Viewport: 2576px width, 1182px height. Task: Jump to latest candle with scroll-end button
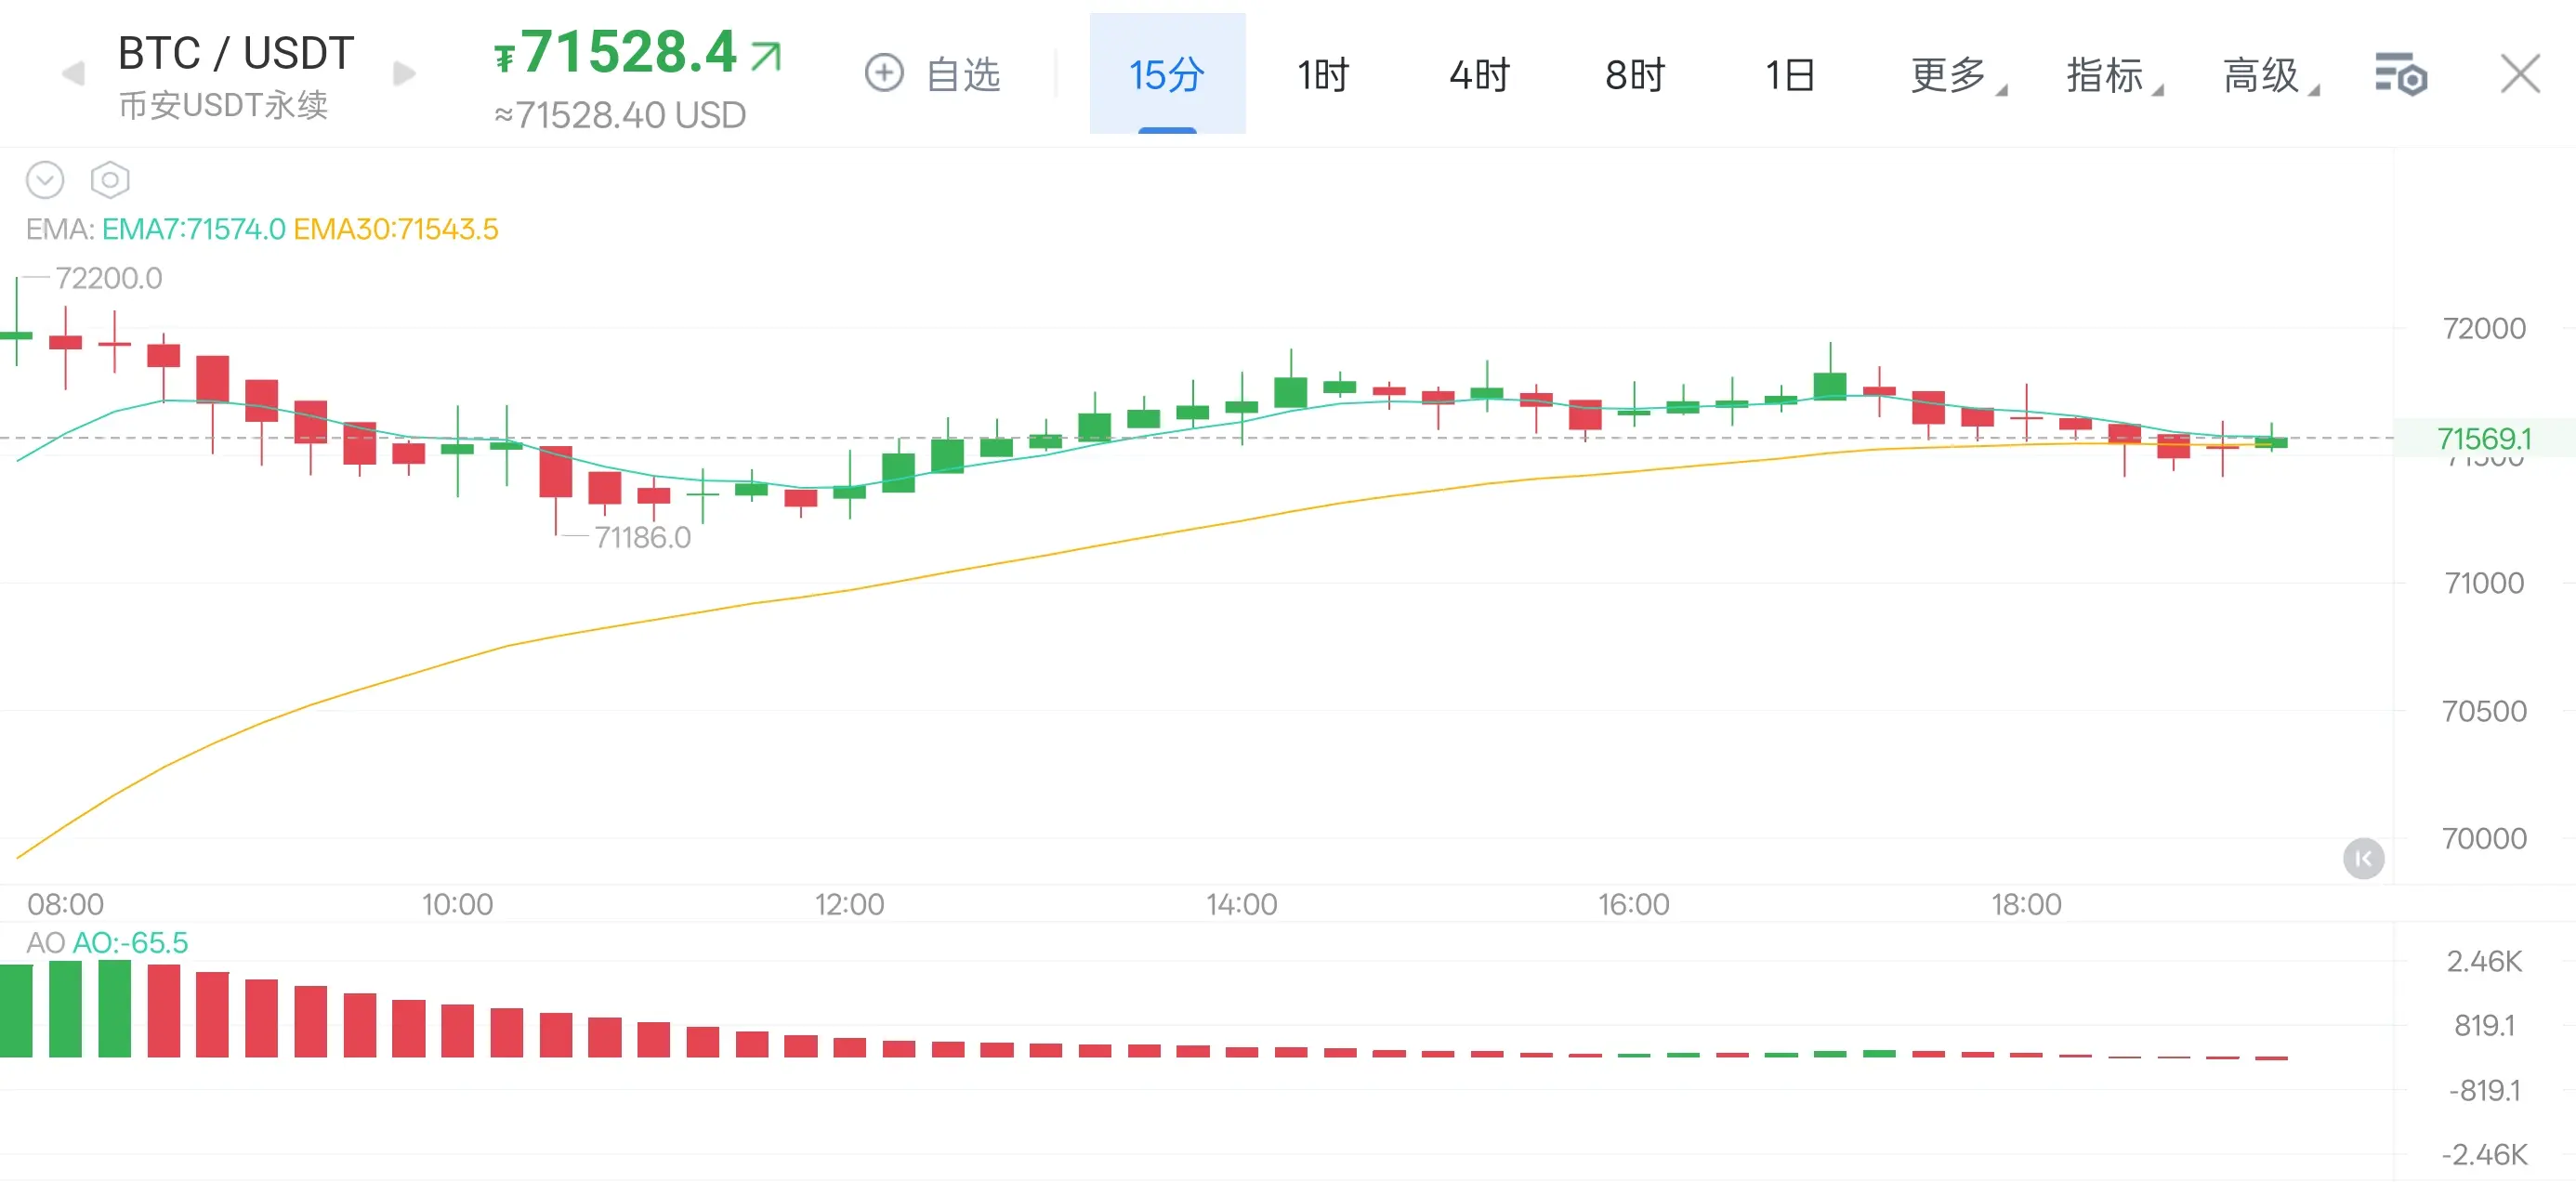click(x=2363, y=858)
